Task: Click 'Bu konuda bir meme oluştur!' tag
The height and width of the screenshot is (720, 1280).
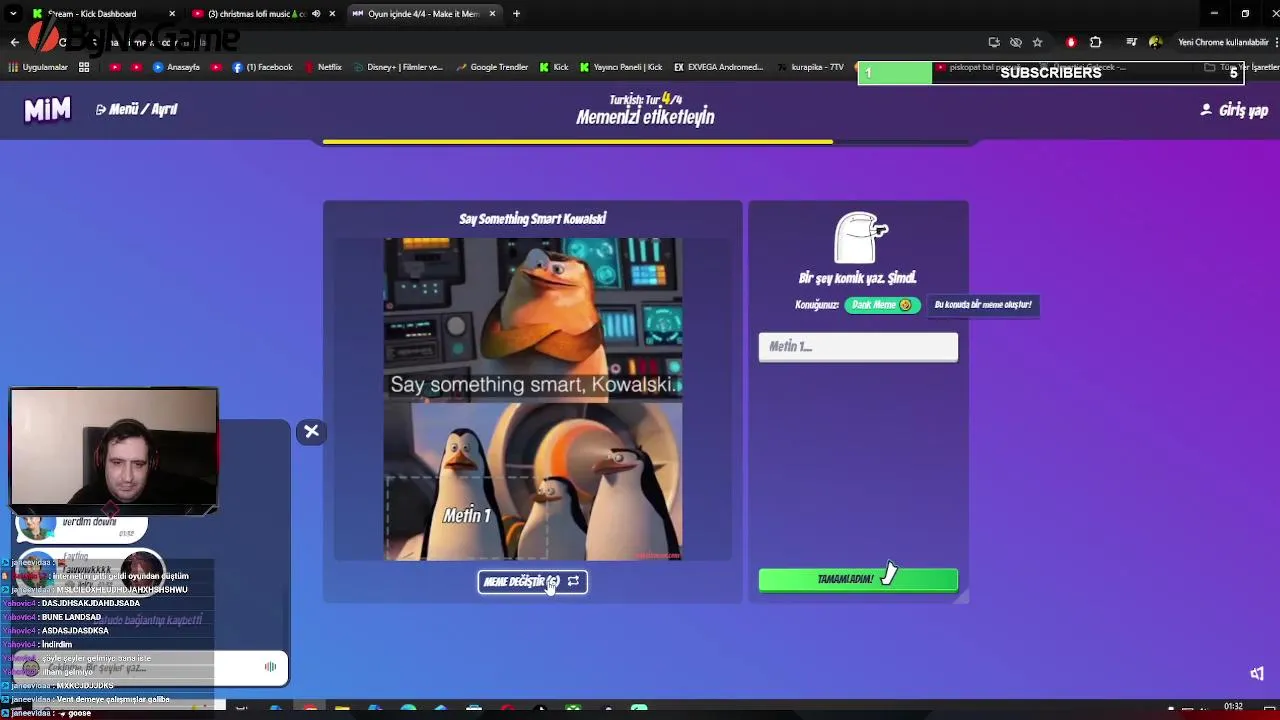Action: [983, 304]
